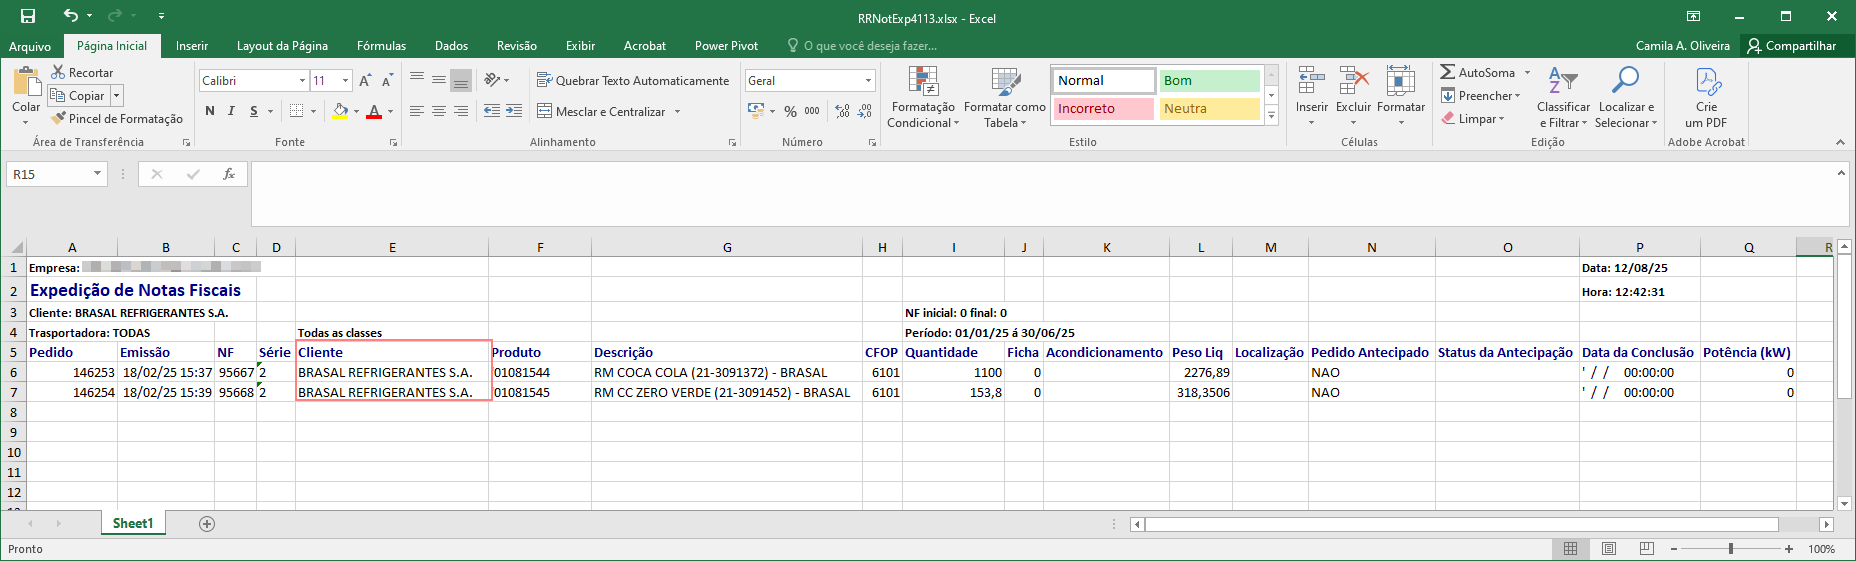Switch to the Inserir tab
This screenshot has height=561, width=1856.
click(x=192, y=46)
